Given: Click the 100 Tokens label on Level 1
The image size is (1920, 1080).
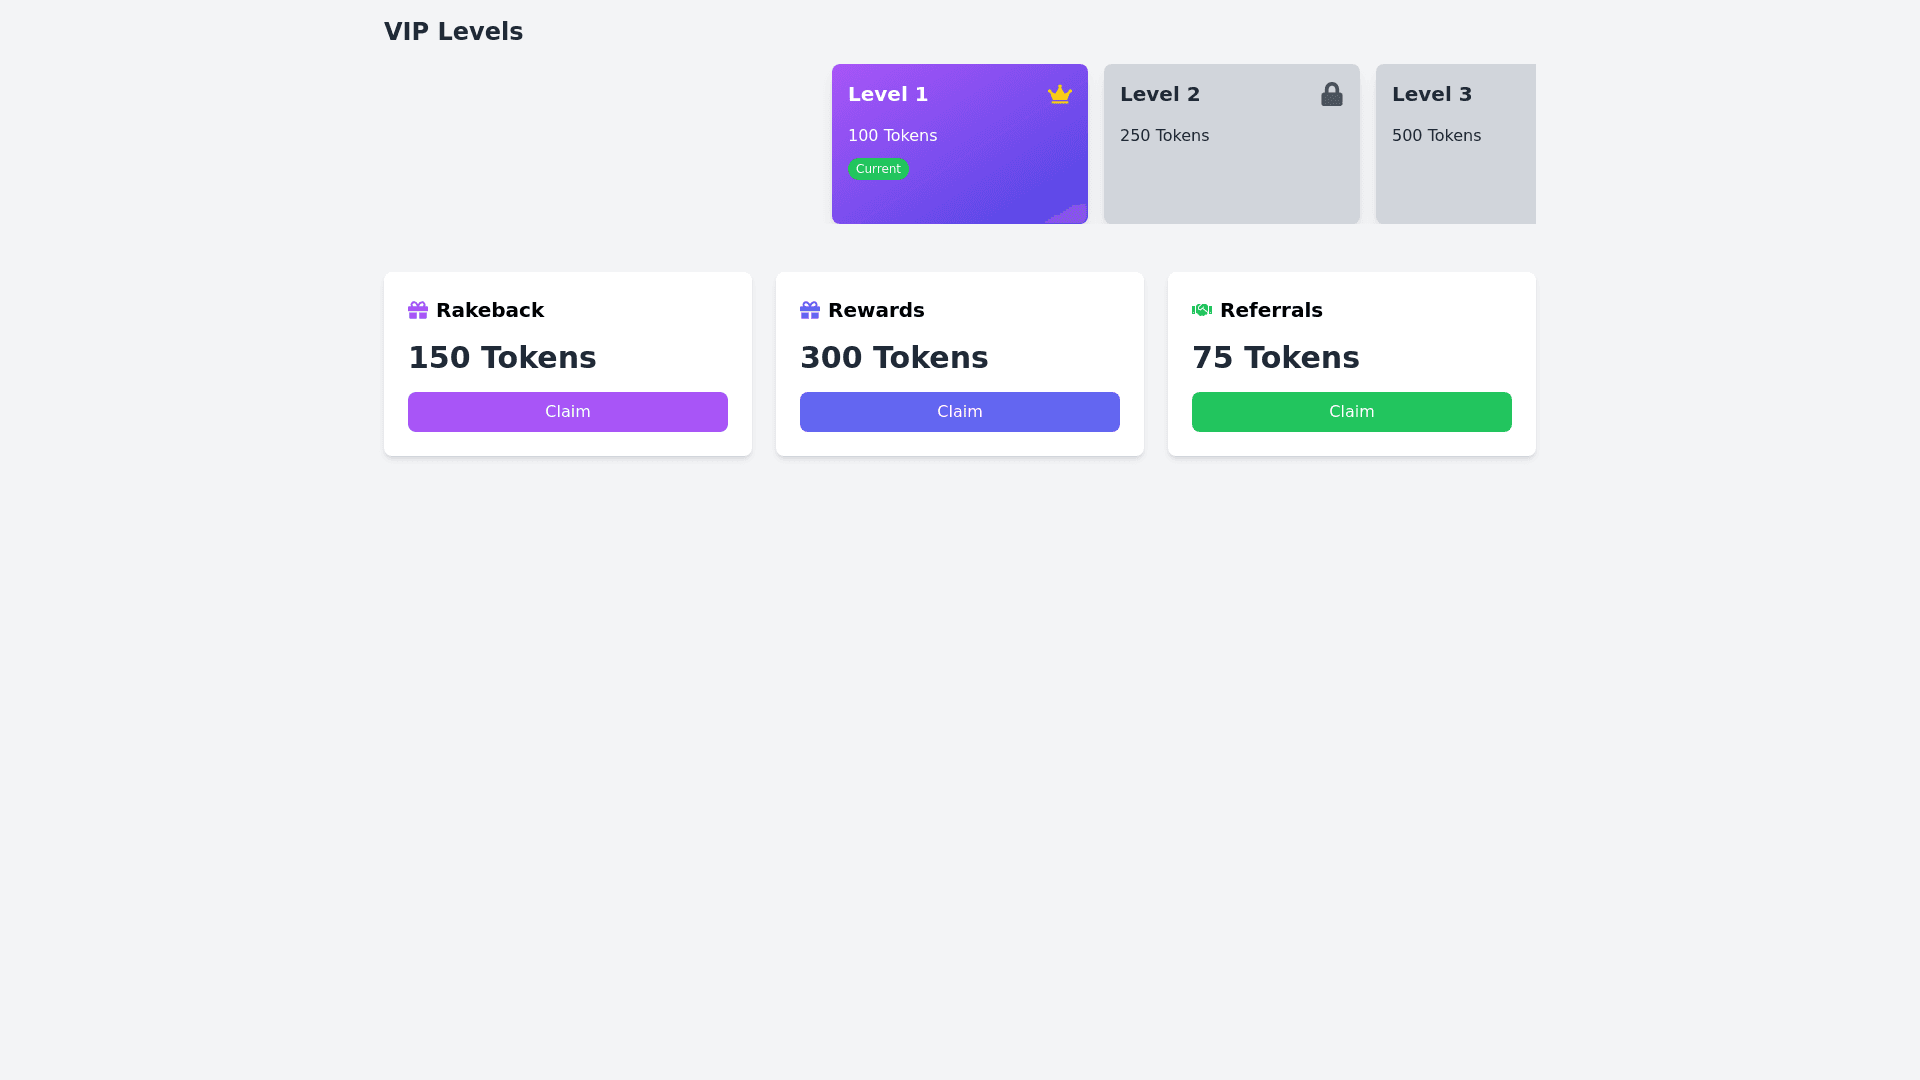Looking at the screenshot, I should 892,136.
